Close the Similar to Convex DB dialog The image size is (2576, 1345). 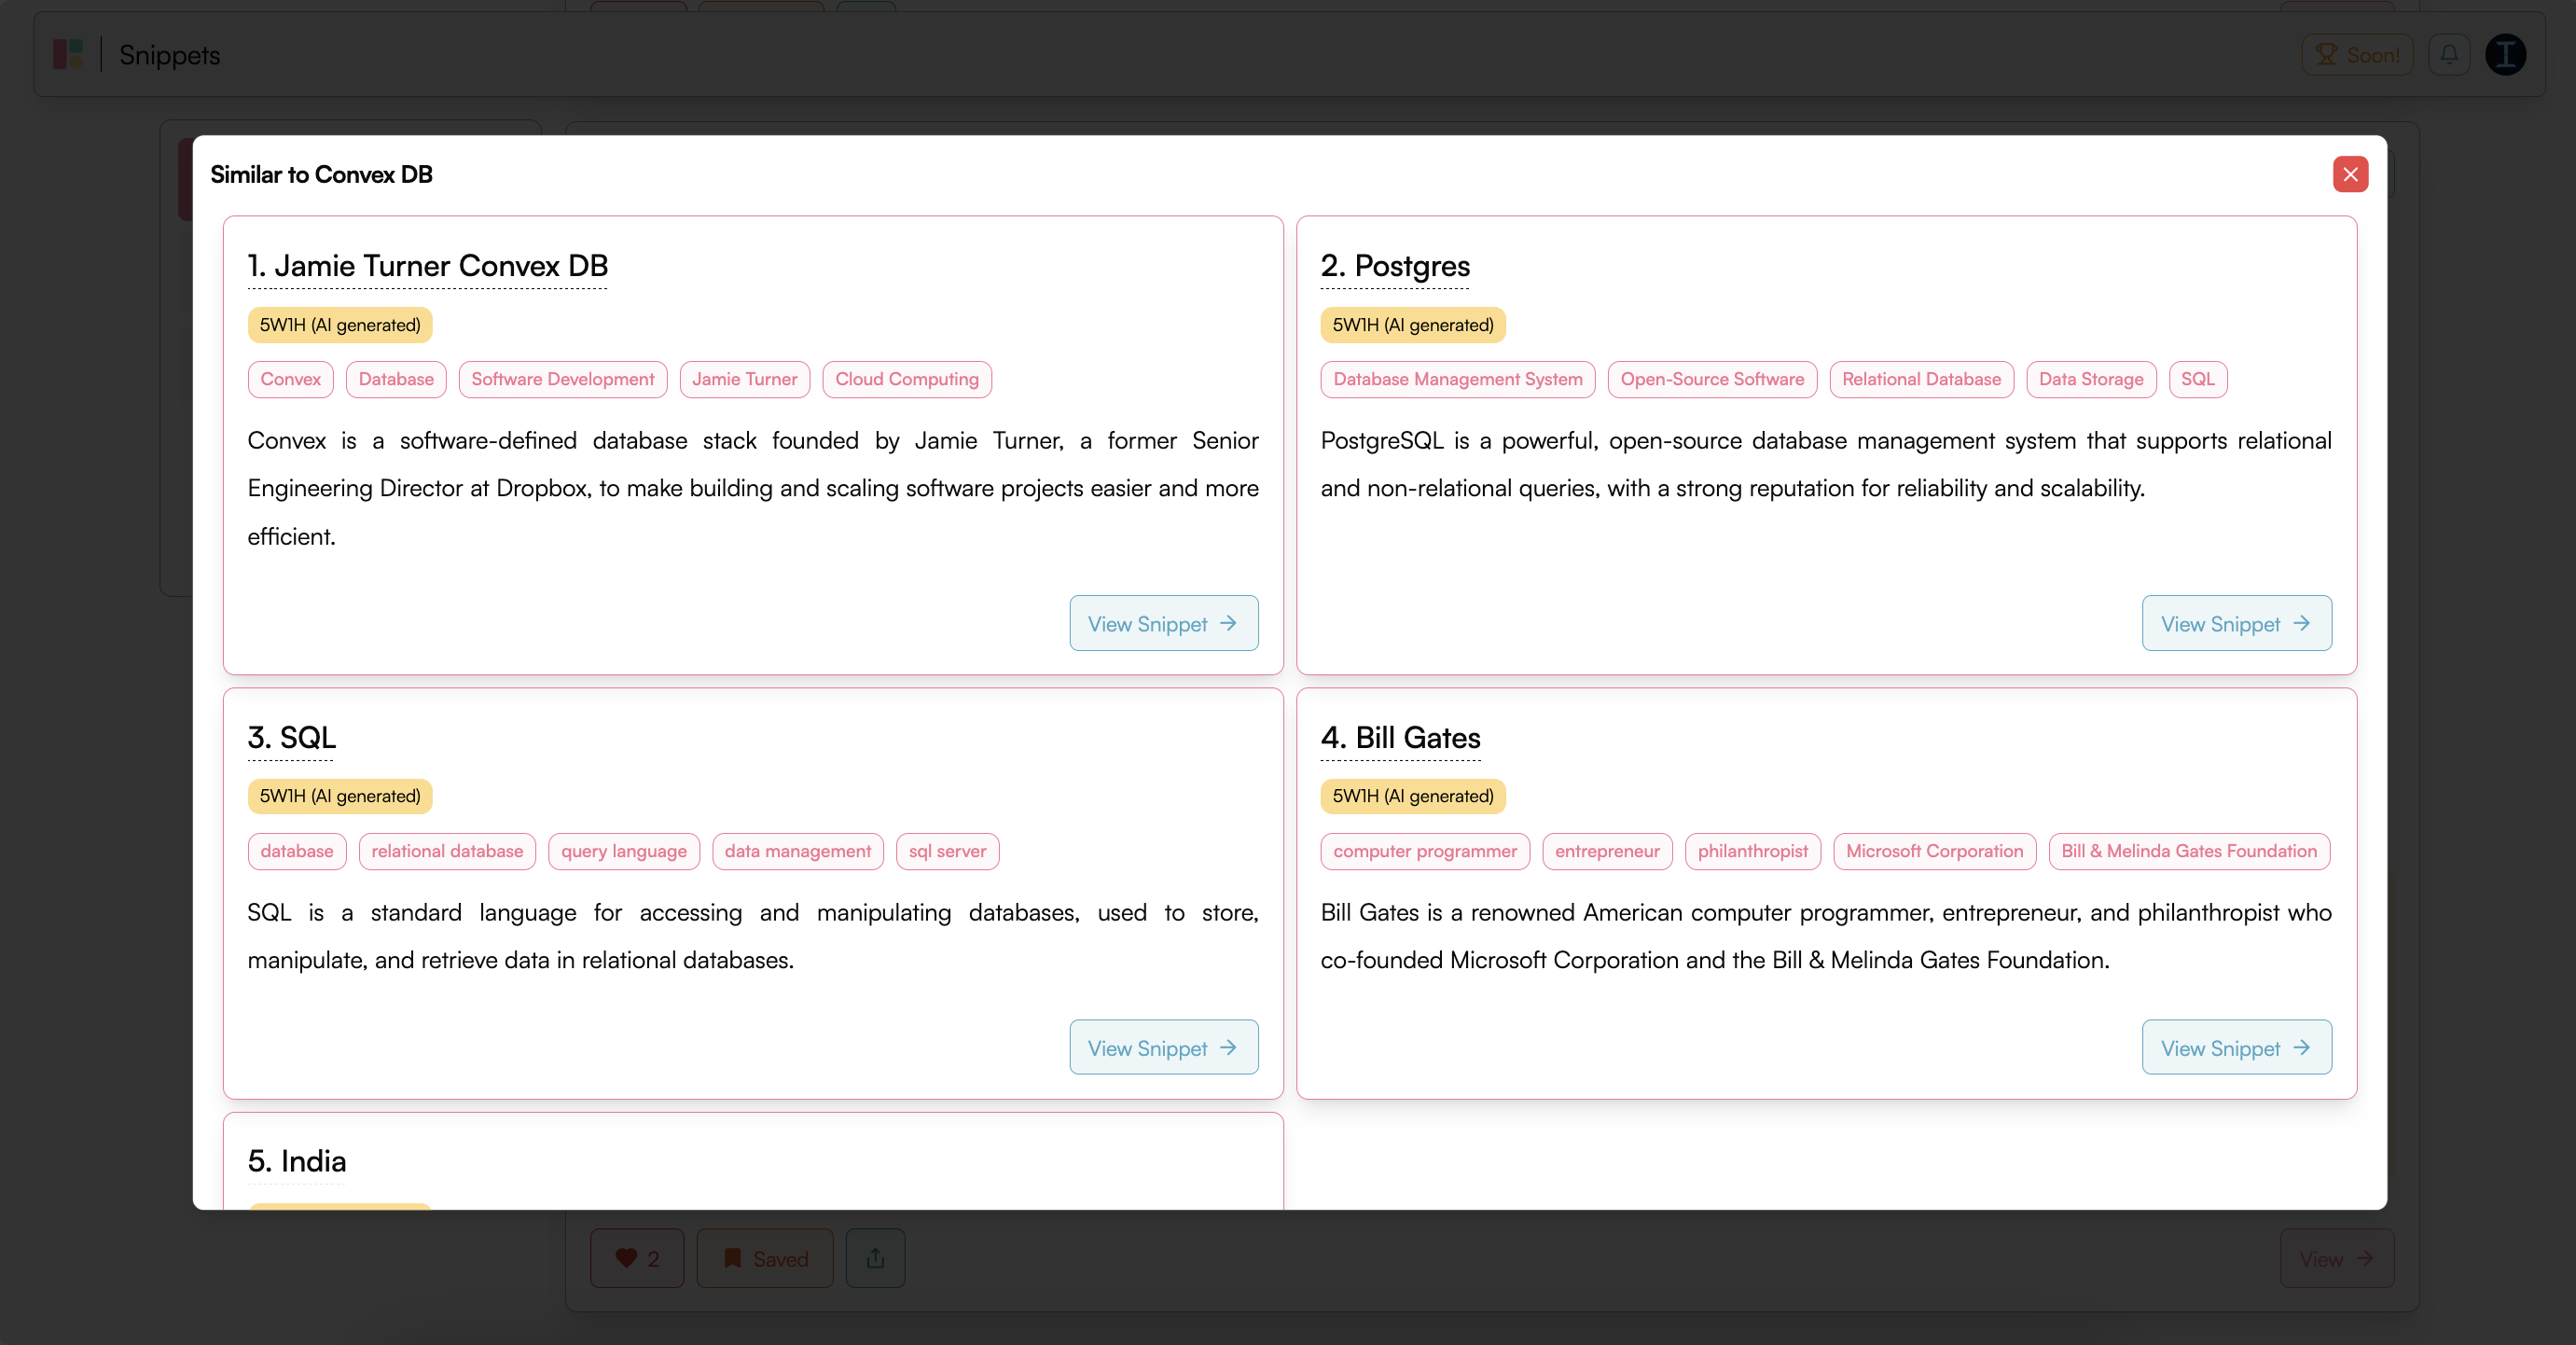(2350, 174)
